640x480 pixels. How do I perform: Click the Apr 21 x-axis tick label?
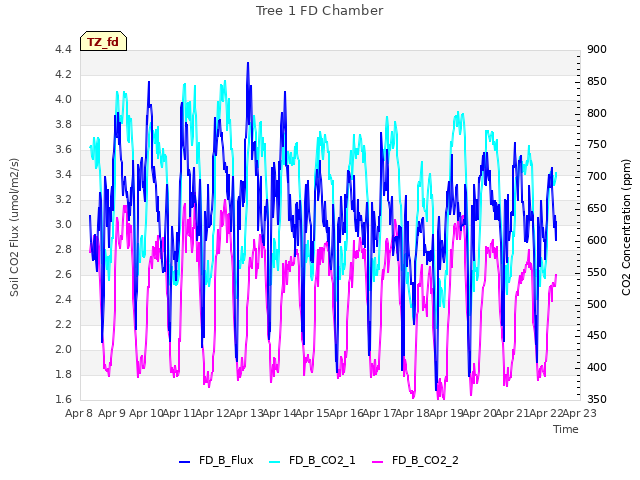point(513,413)
